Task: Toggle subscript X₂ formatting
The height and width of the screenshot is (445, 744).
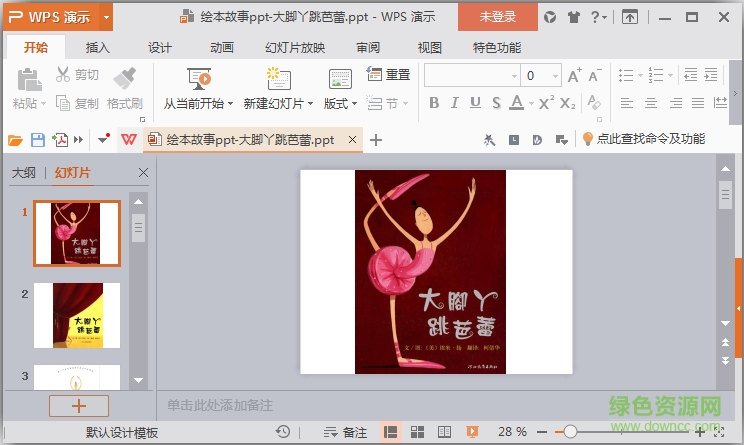Action: [x=567, y=103]
